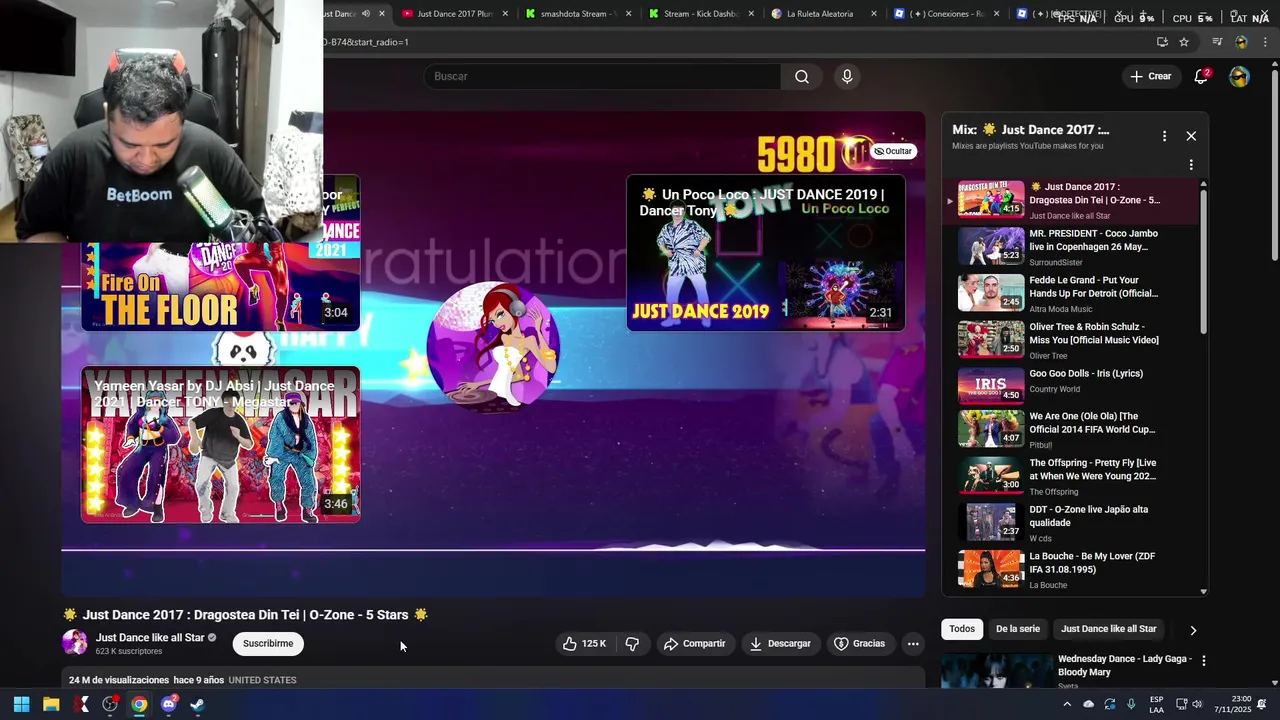Switch to Just Dance 2017 browser tab
The width and height of the screenshot is (1280, 720).
tap(455, 14)
